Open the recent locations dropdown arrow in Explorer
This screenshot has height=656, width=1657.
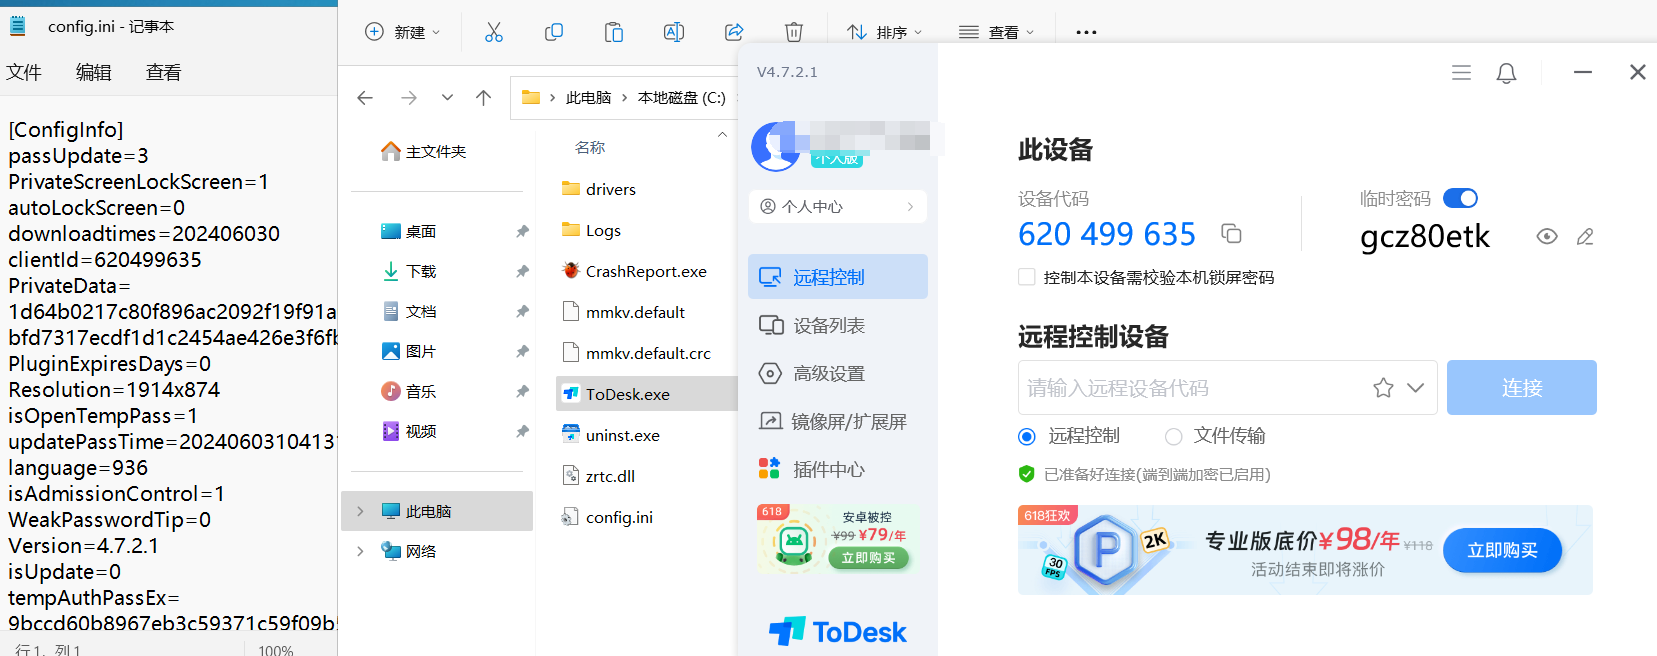pyautogui.click(x=447, y=97)
